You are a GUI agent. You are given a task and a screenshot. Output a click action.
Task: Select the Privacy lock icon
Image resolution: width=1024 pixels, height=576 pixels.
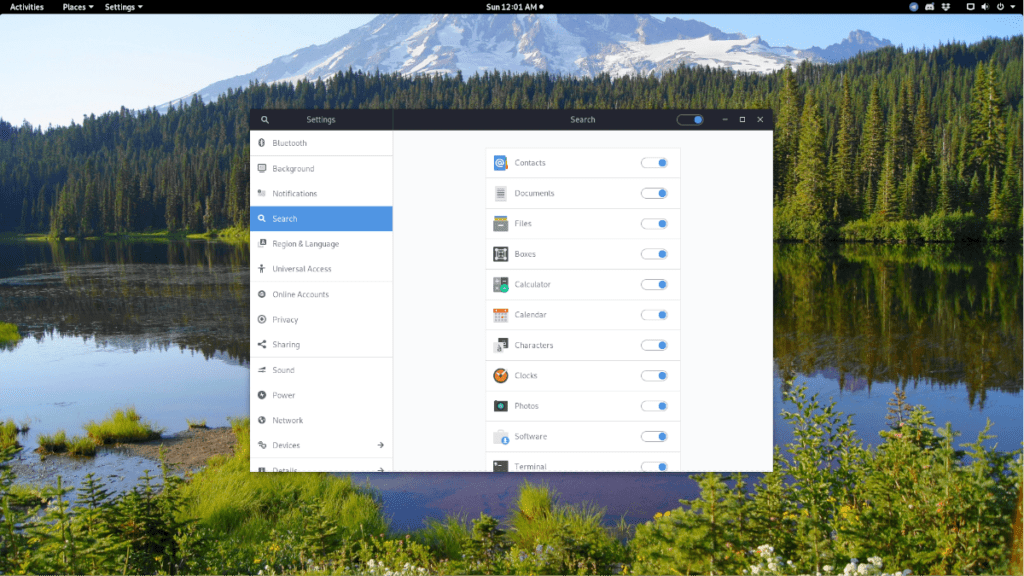[266, 319]
